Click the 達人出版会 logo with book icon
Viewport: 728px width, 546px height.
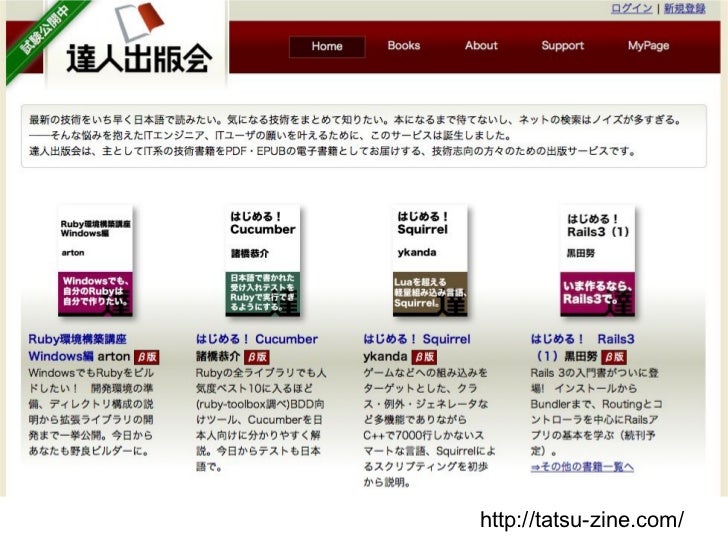click(x=138, y=39)
